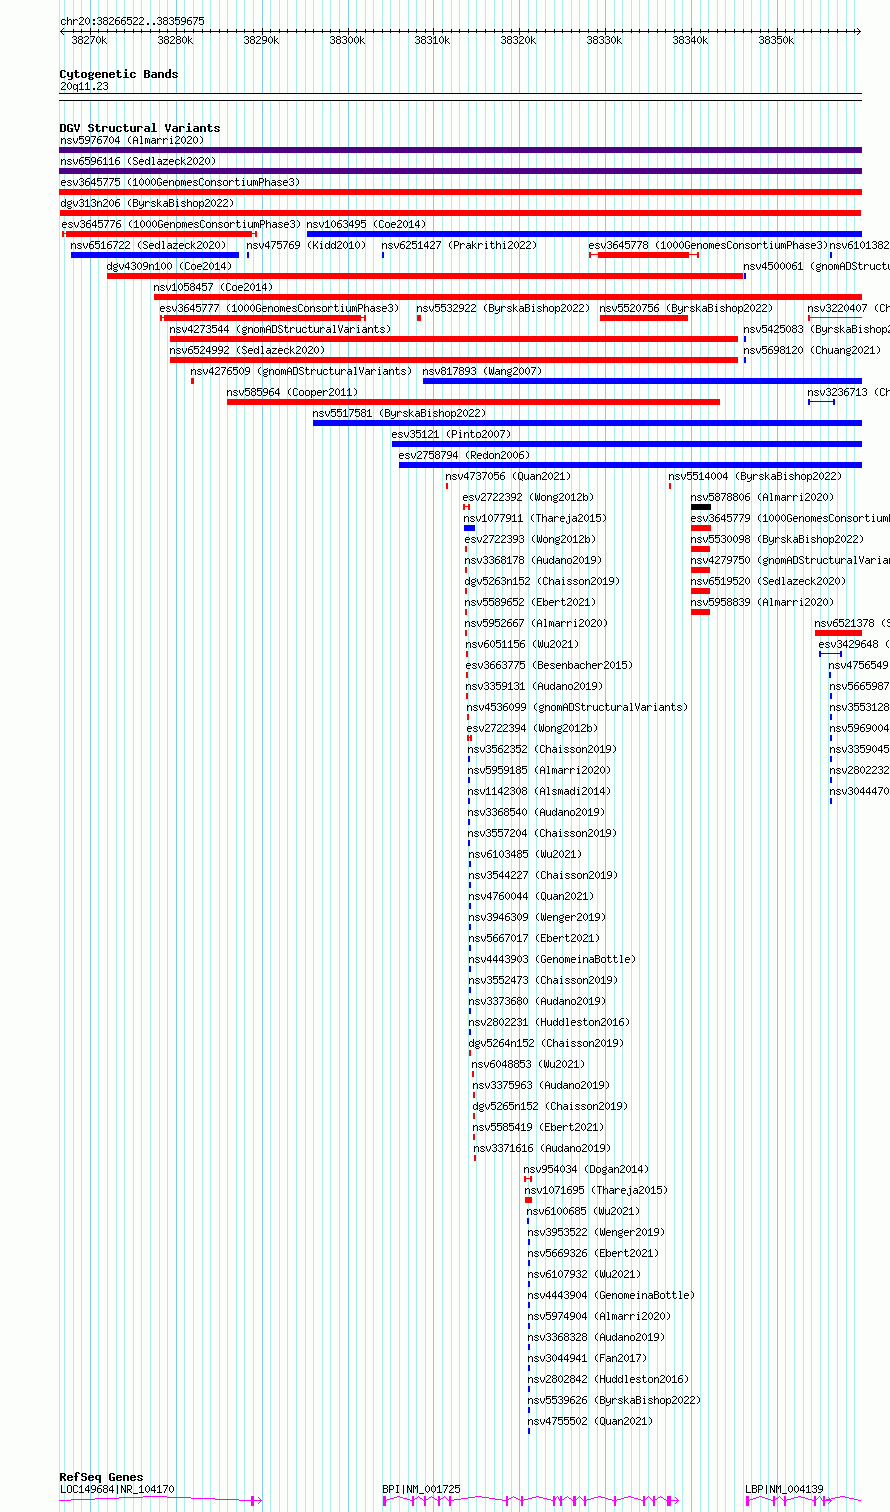Open esv2722392 (Wong2012b) variant
Image resolution: width=890 pixels, height=1512 pixels.
528,497
